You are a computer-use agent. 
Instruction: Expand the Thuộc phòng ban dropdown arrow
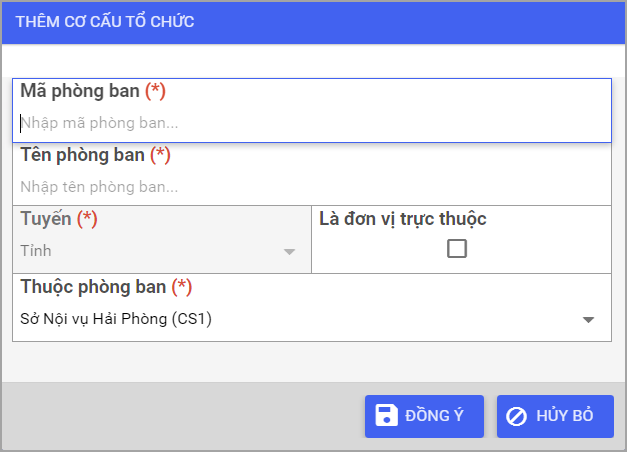pyautogui.click(x=589, y=320)
